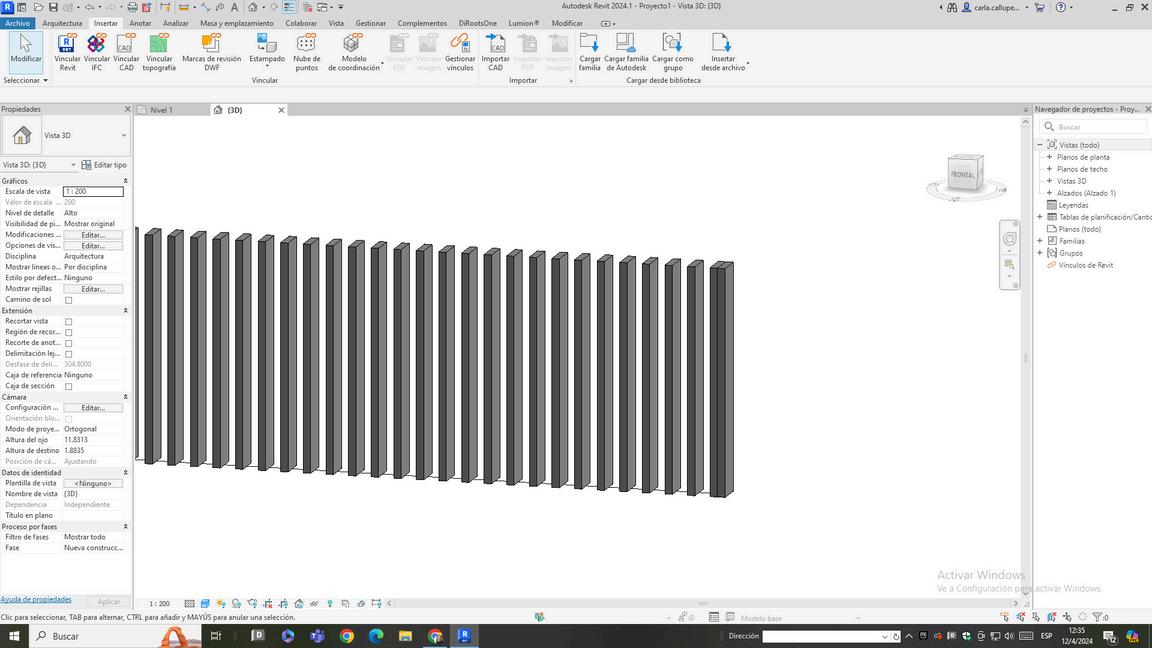This screenshot has height=648, width=1152.
Task: Toggle Camino de sol checkbox
Action: 68,300
